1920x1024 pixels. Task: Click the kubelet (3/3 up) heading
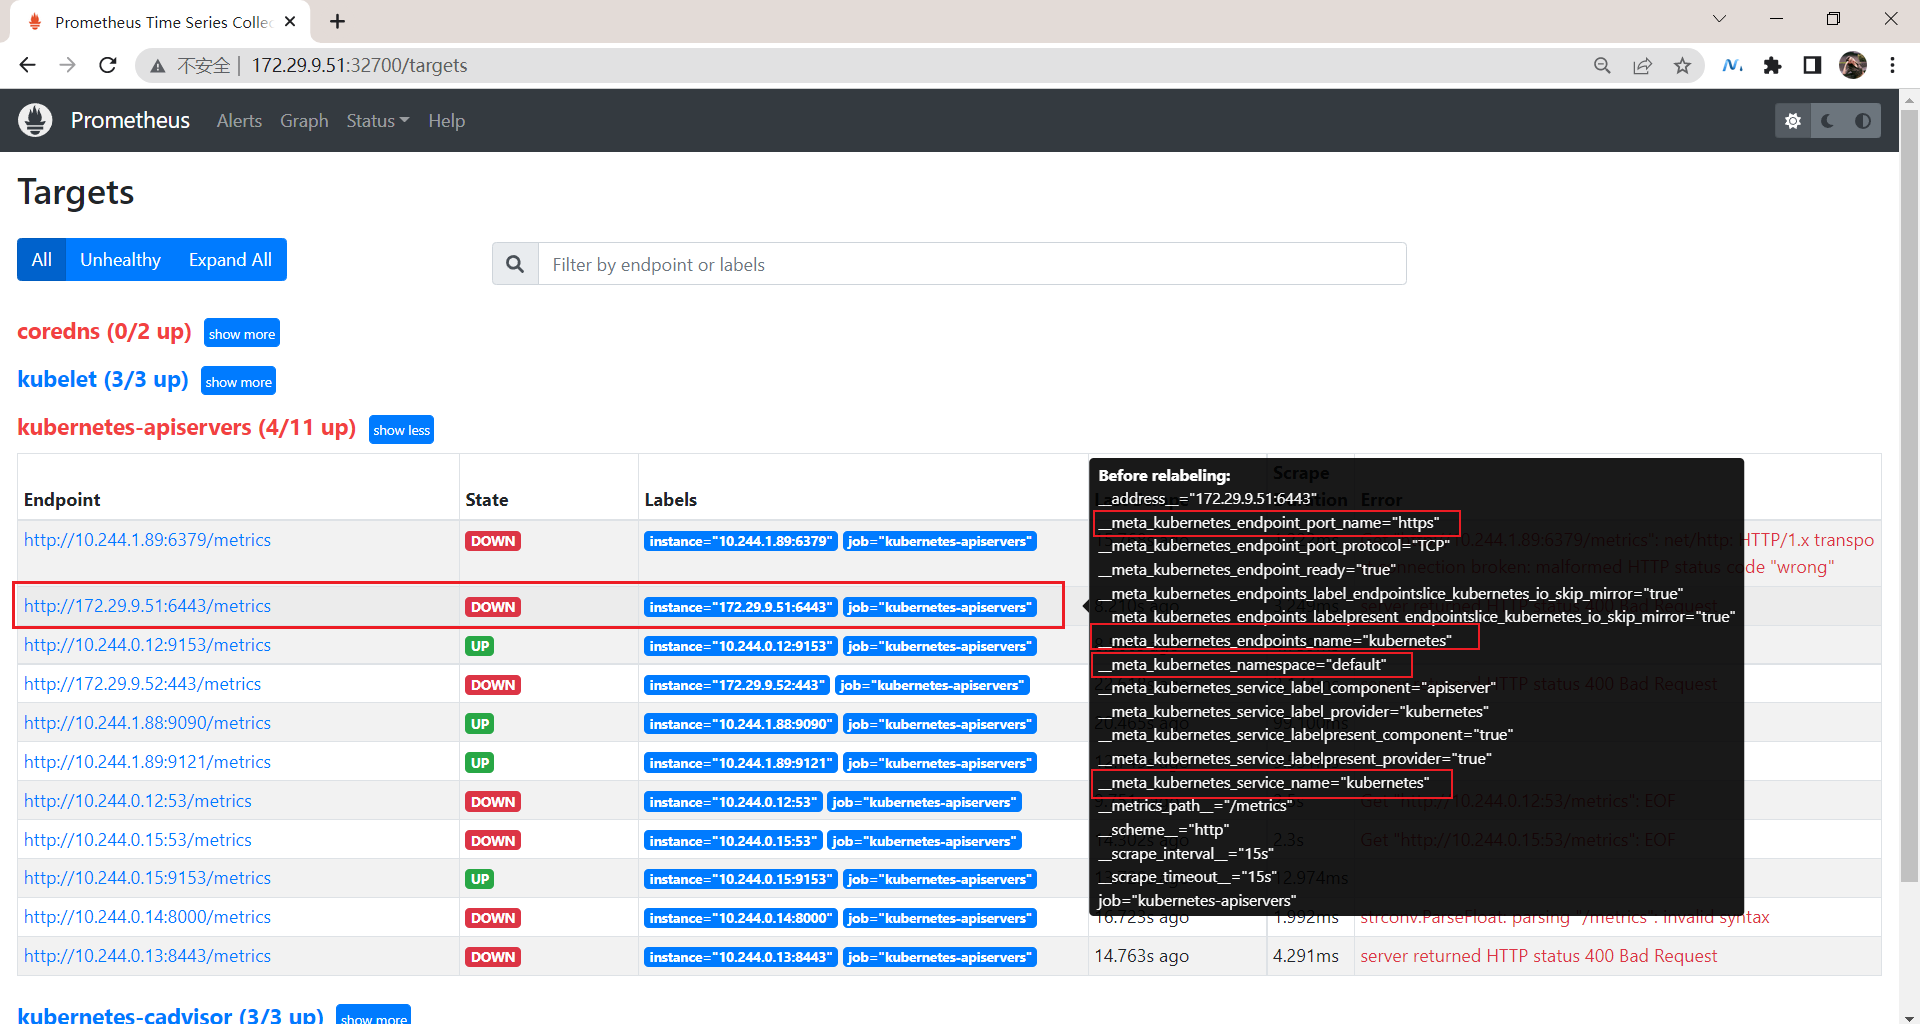(103, 379)
